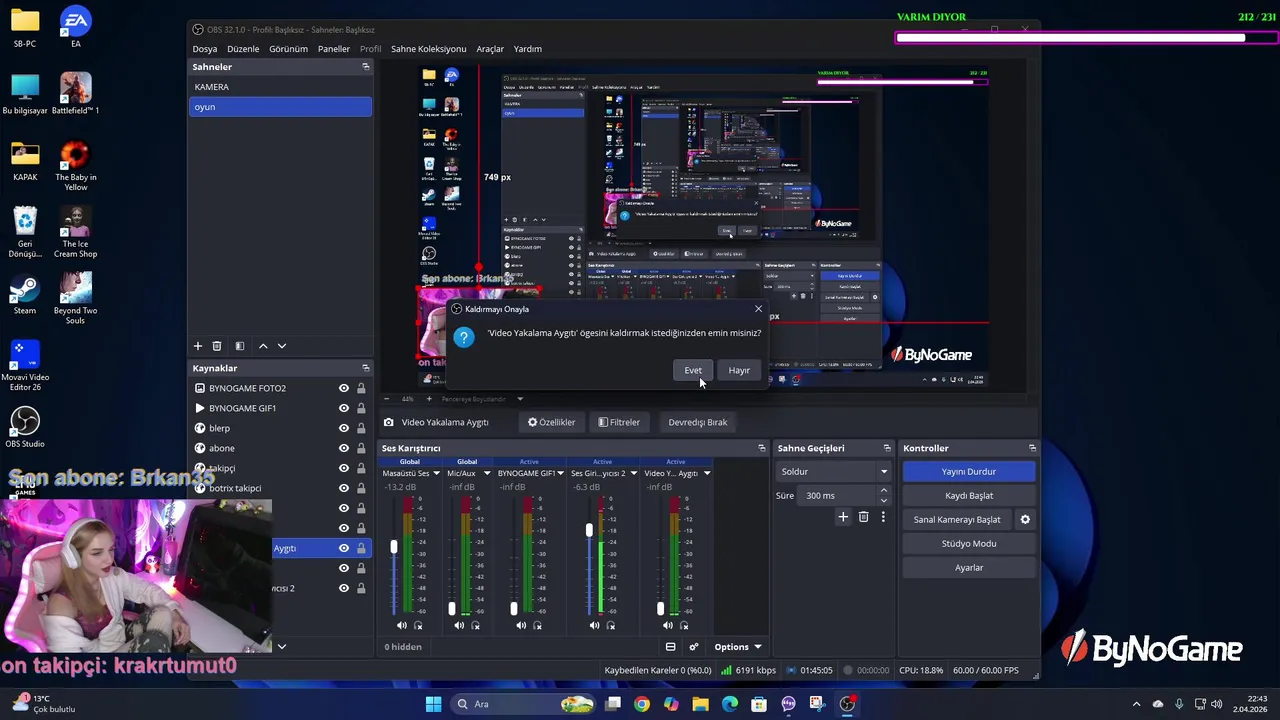1280x720 pixels.
Task: Open the Düzenle menu
Action: (243, 49)
